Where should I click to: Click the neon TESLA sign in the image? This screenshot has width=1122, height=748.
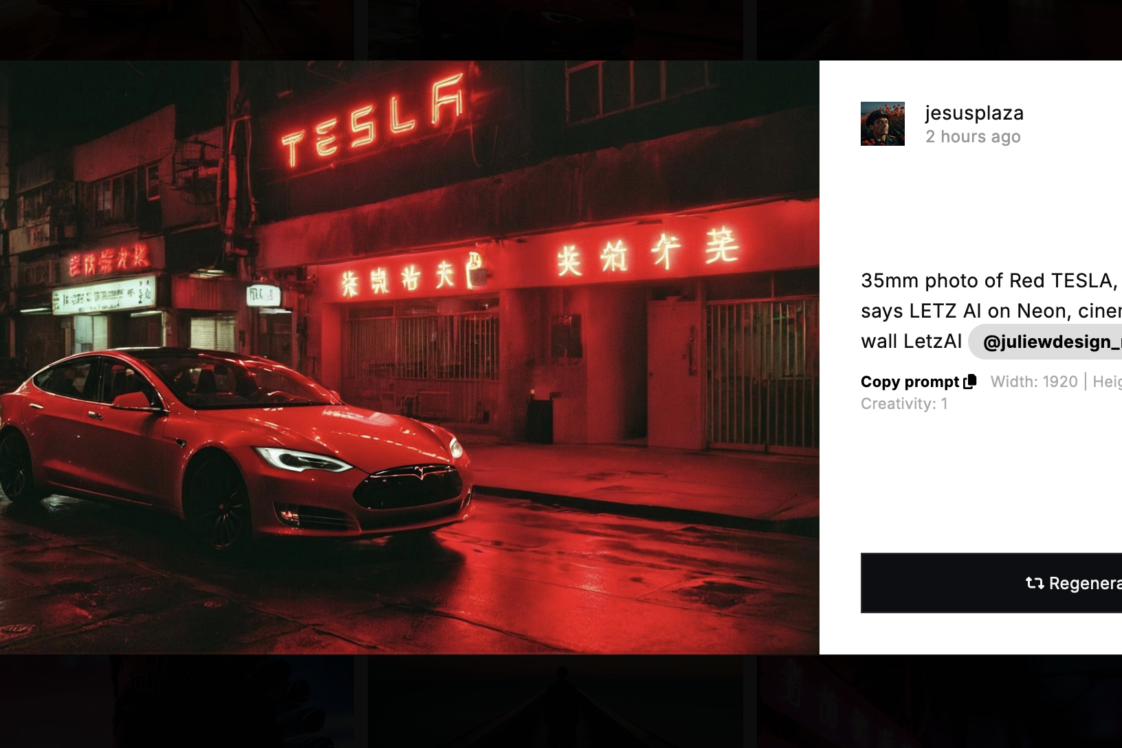tap(373, 120)
